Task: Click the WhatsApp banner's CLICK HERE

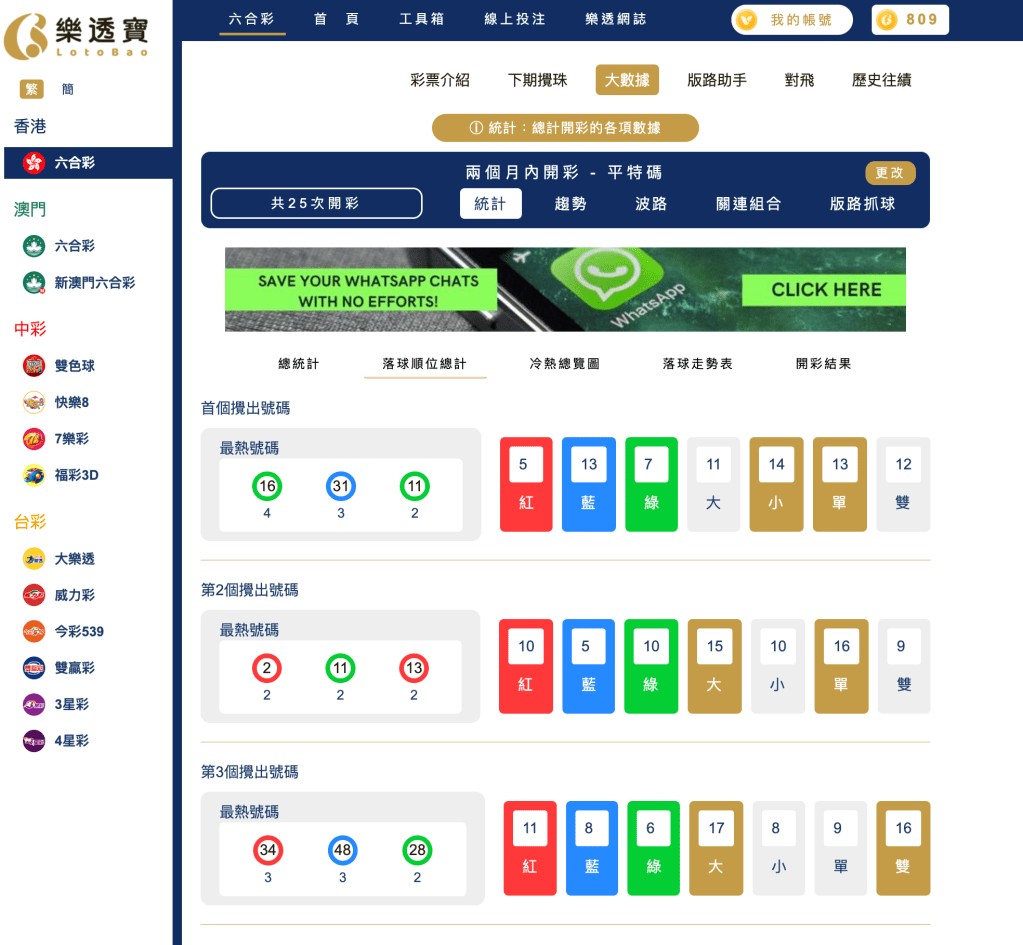Action: tap(823, 289)
